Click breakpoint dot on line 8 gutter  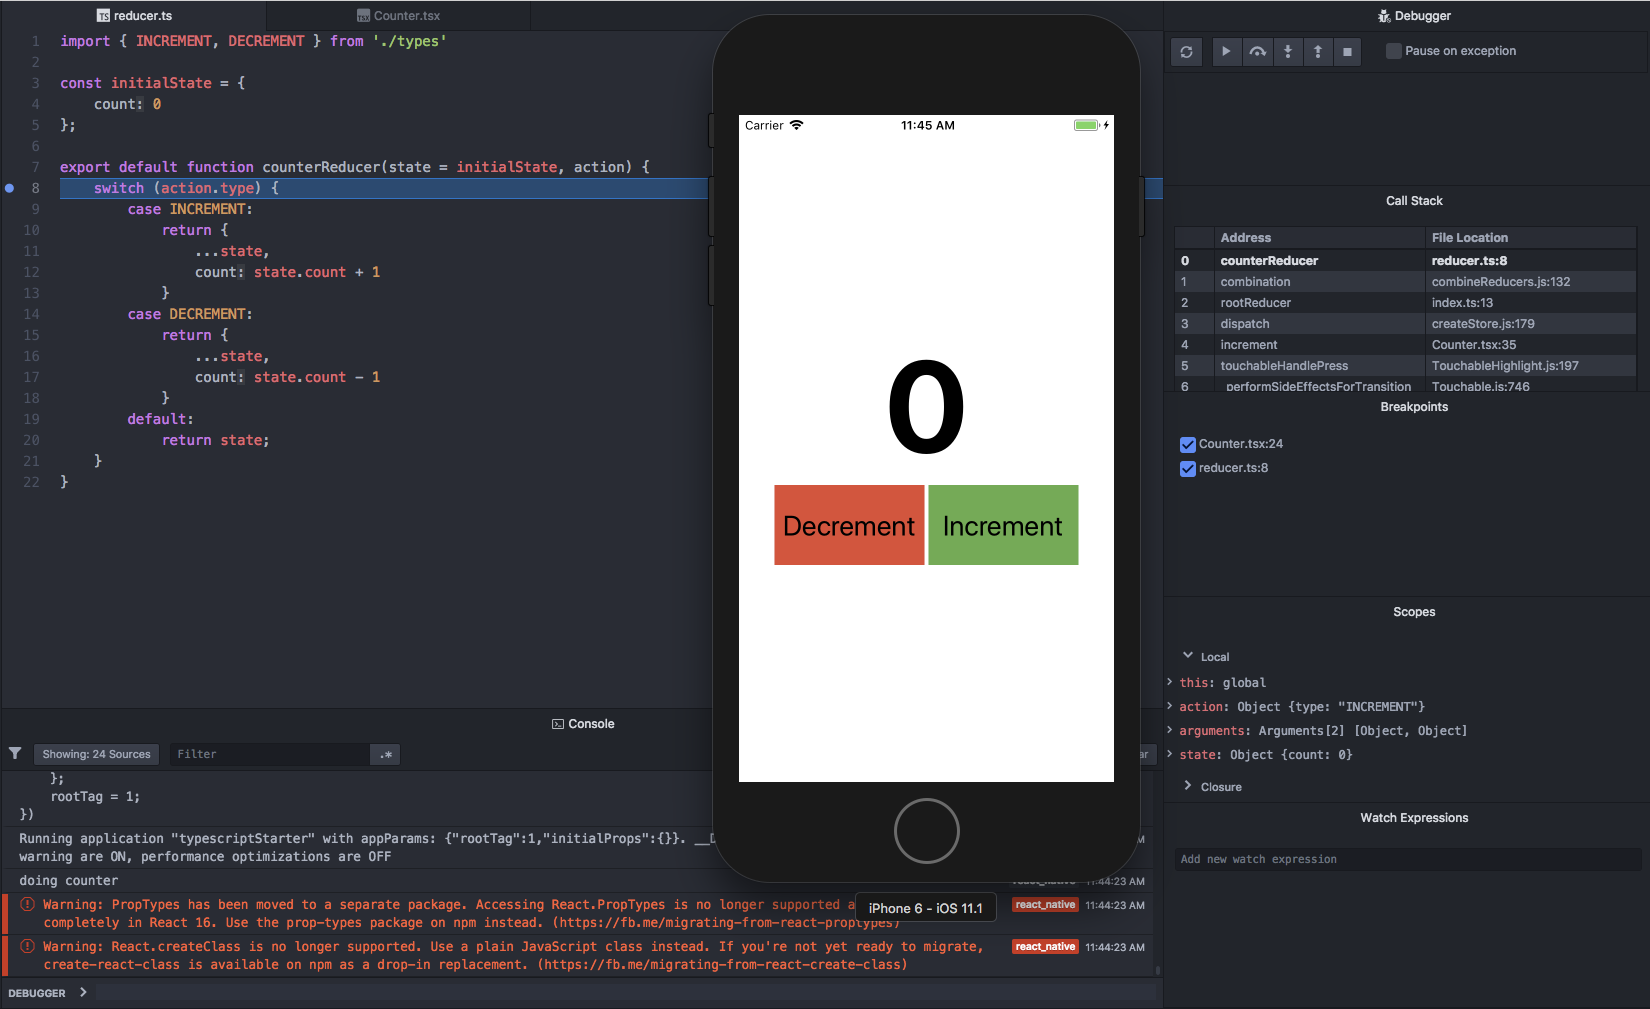click(10, 188)
